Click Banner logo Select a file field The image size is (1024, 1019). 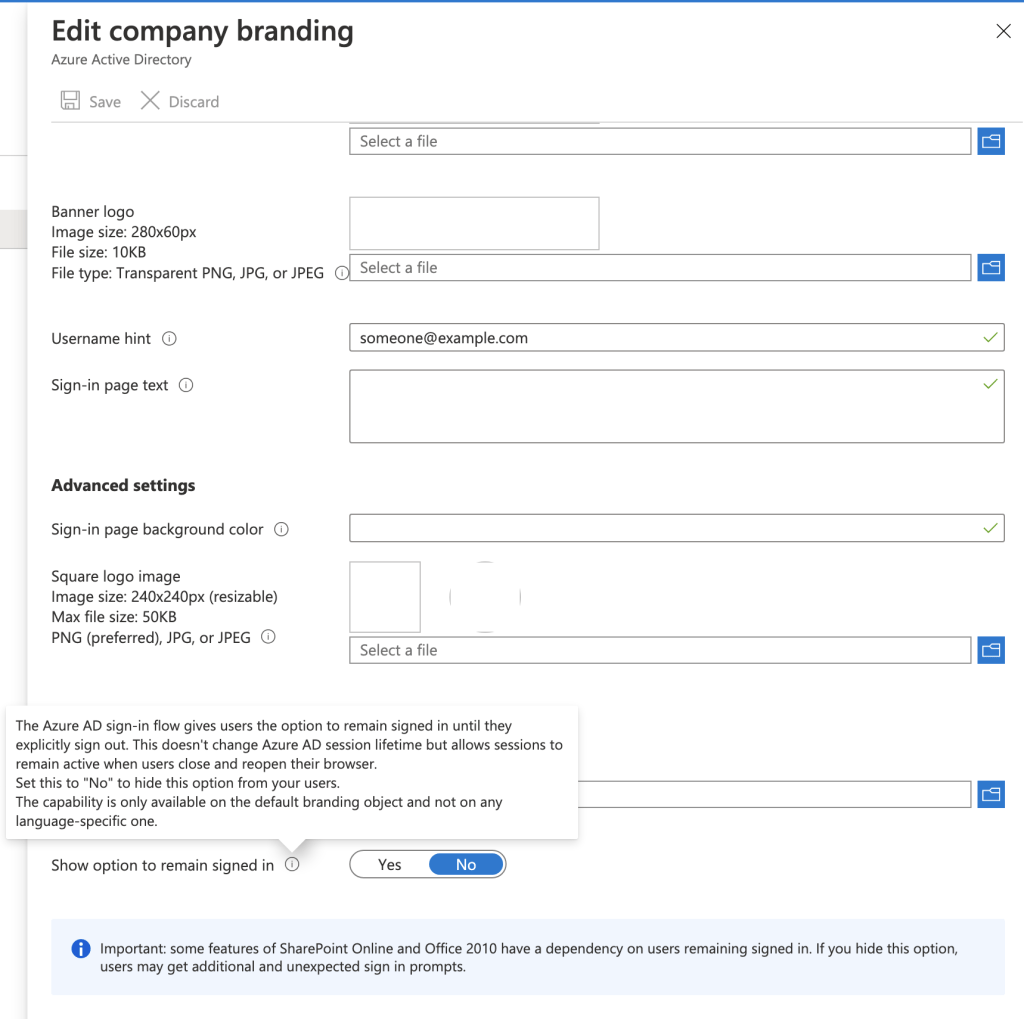[x=660, y=268]
